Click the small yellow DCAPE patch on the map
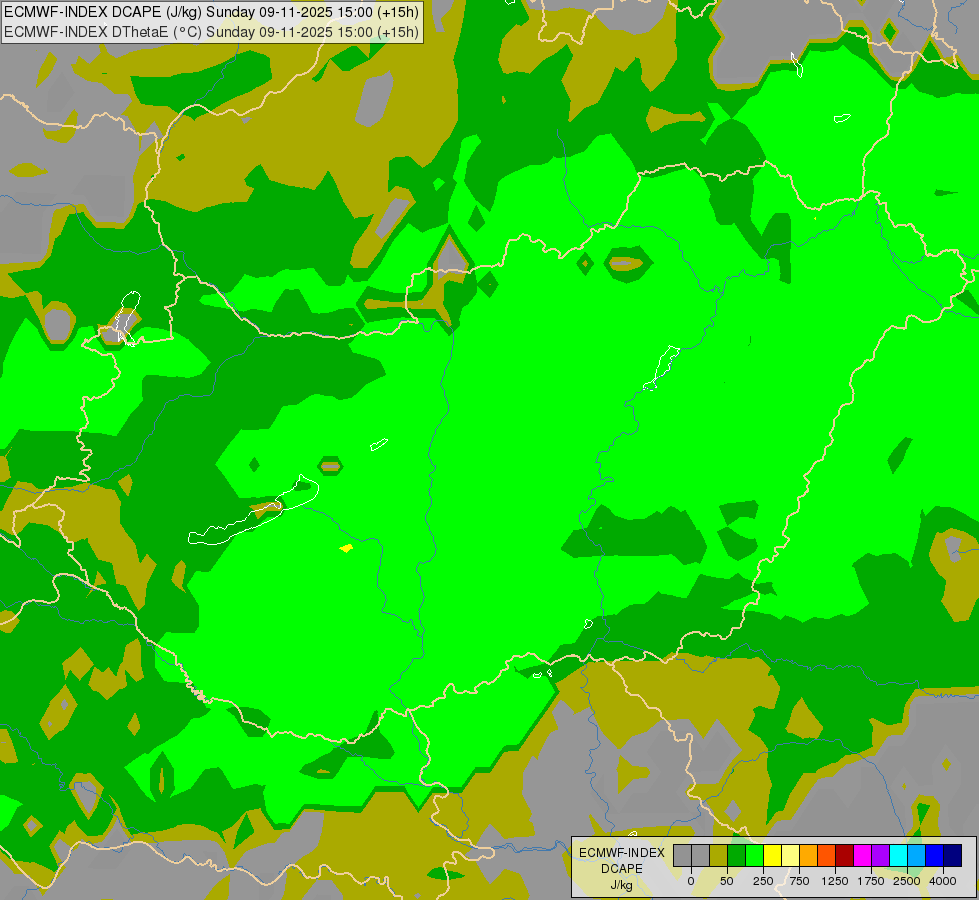This screenshot has height=900, width=979. (347, 548)
